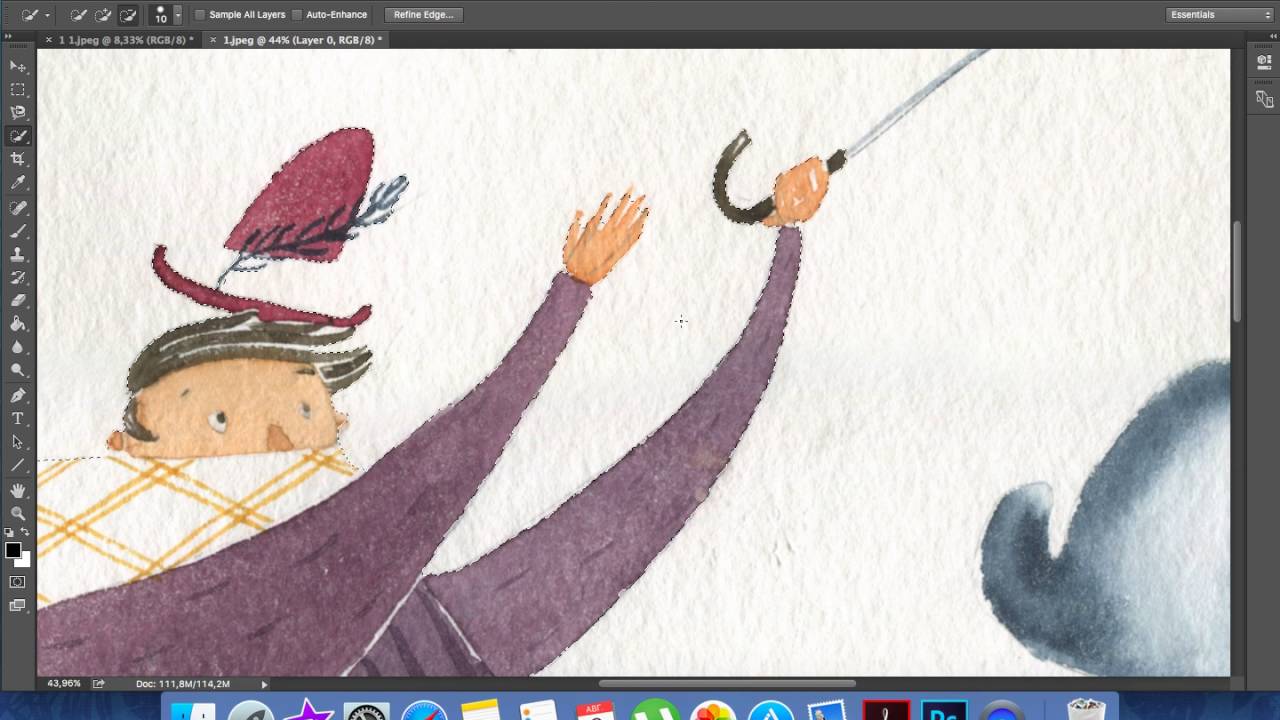The width and height of the screenshot is (1280, 720).
Task: Select the Brush tool
Action: (x=18, y=231)
